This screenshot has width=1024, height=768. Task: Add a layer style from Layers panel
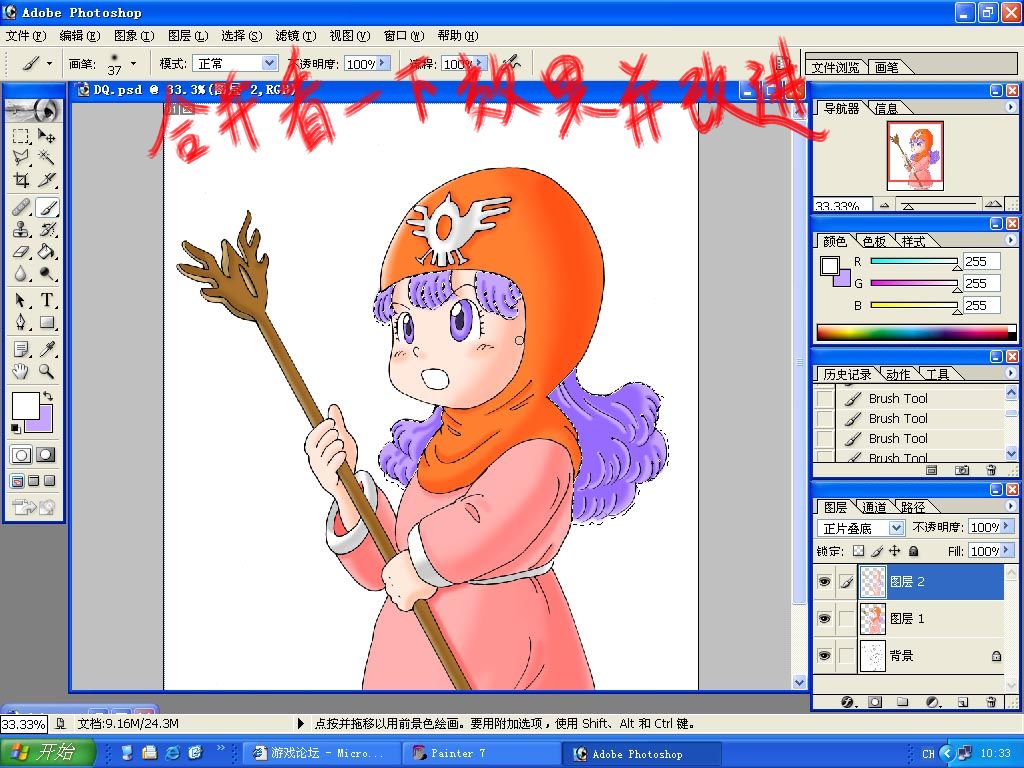(x=848, y=702)
